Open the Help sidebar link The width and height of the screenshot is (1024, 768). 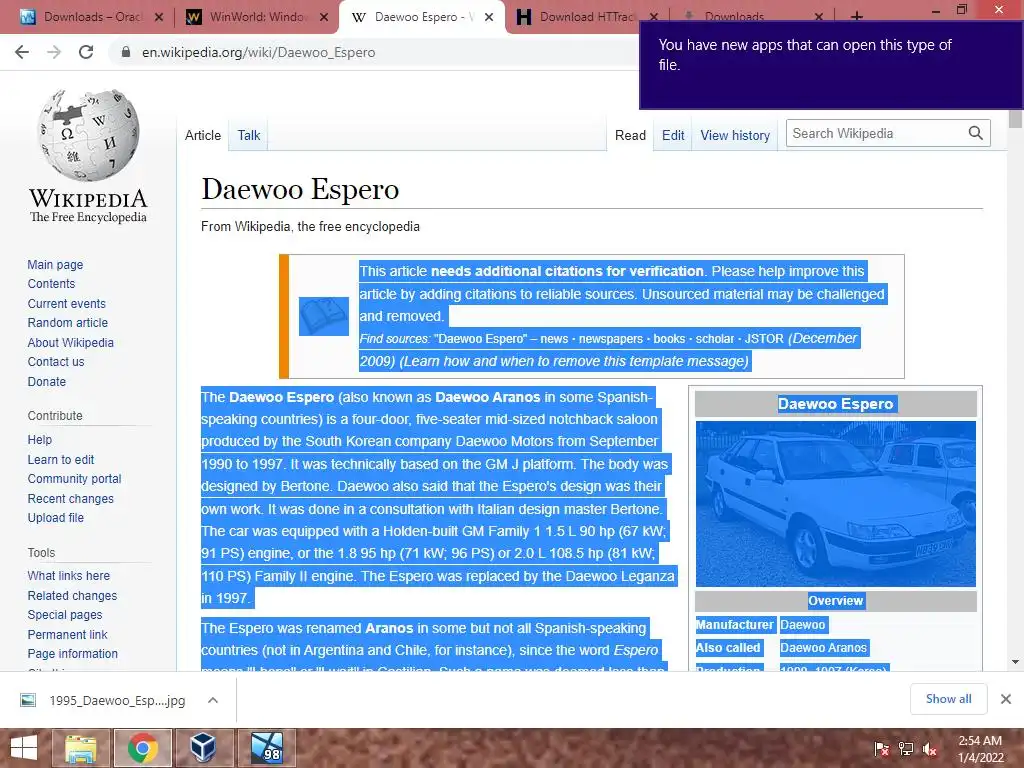[40, 440]
